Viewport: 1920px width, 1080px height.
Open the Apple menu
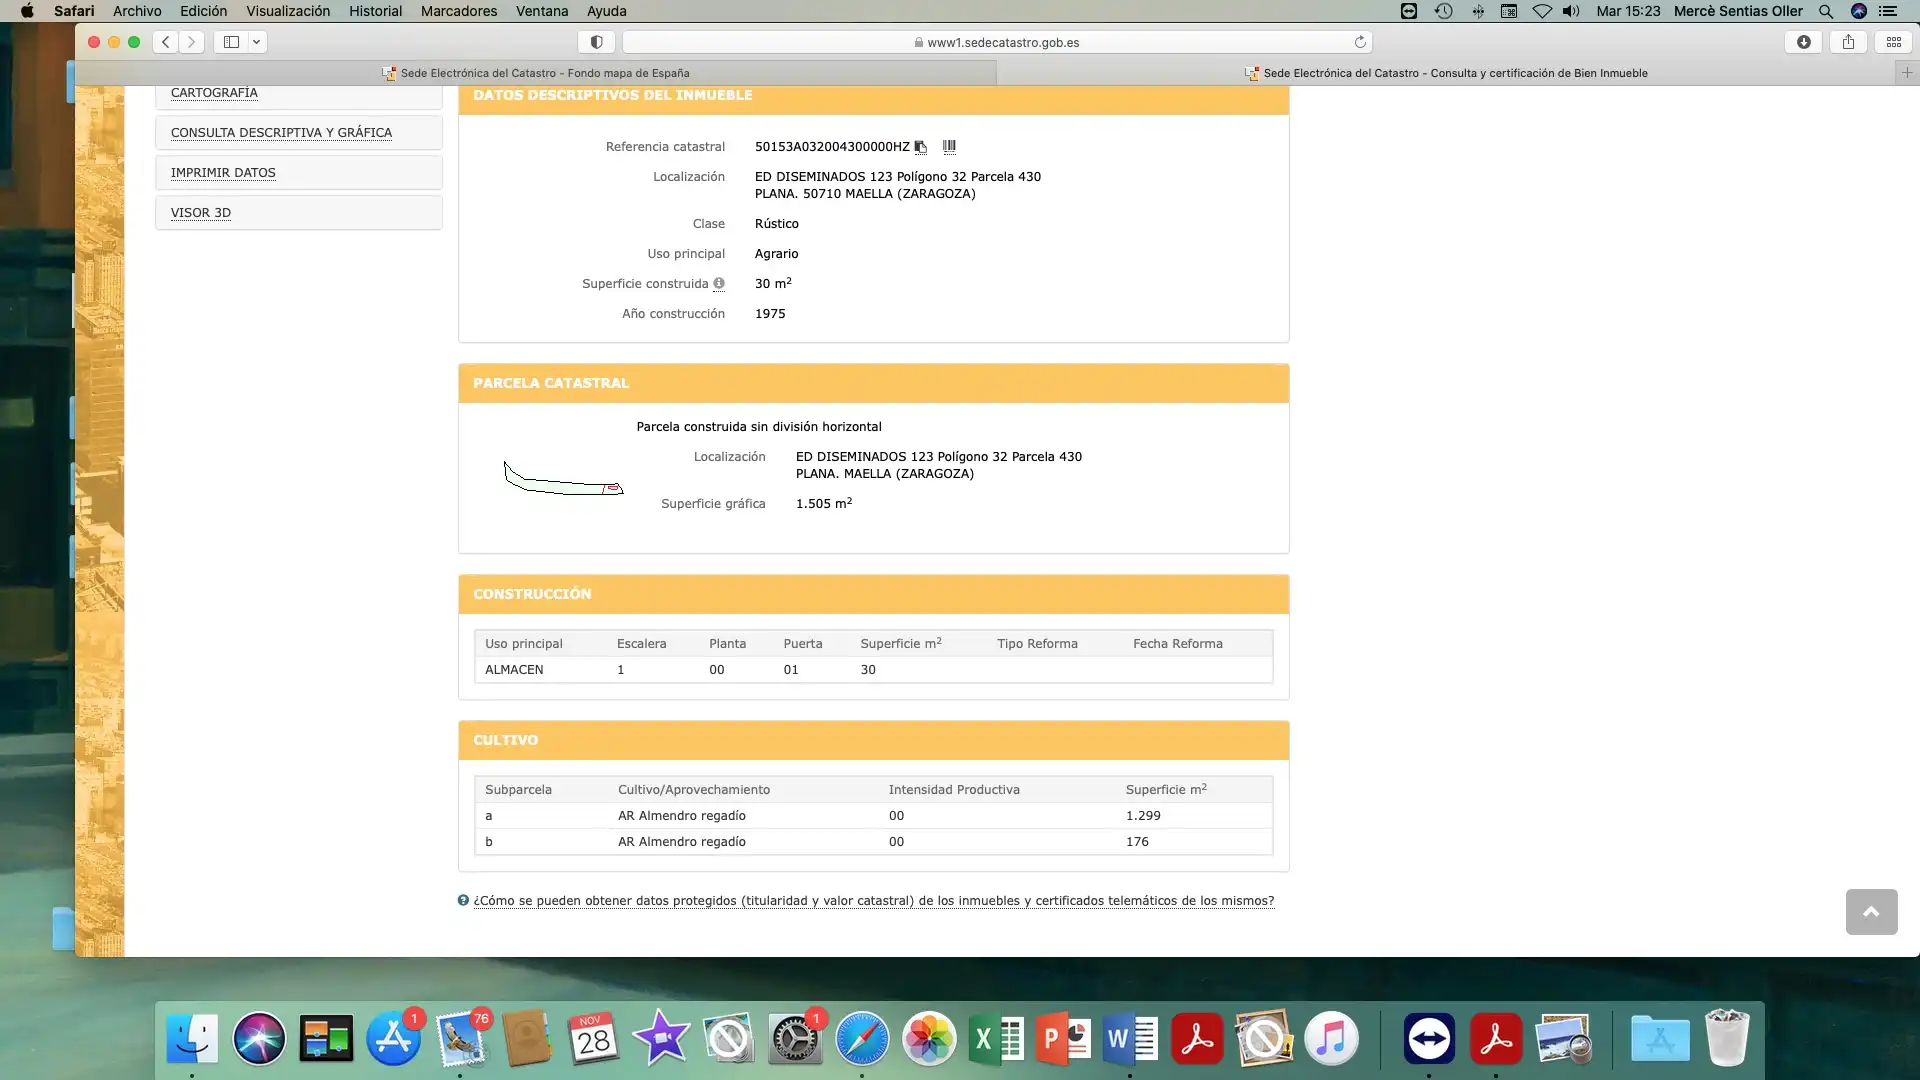(27, 11)
